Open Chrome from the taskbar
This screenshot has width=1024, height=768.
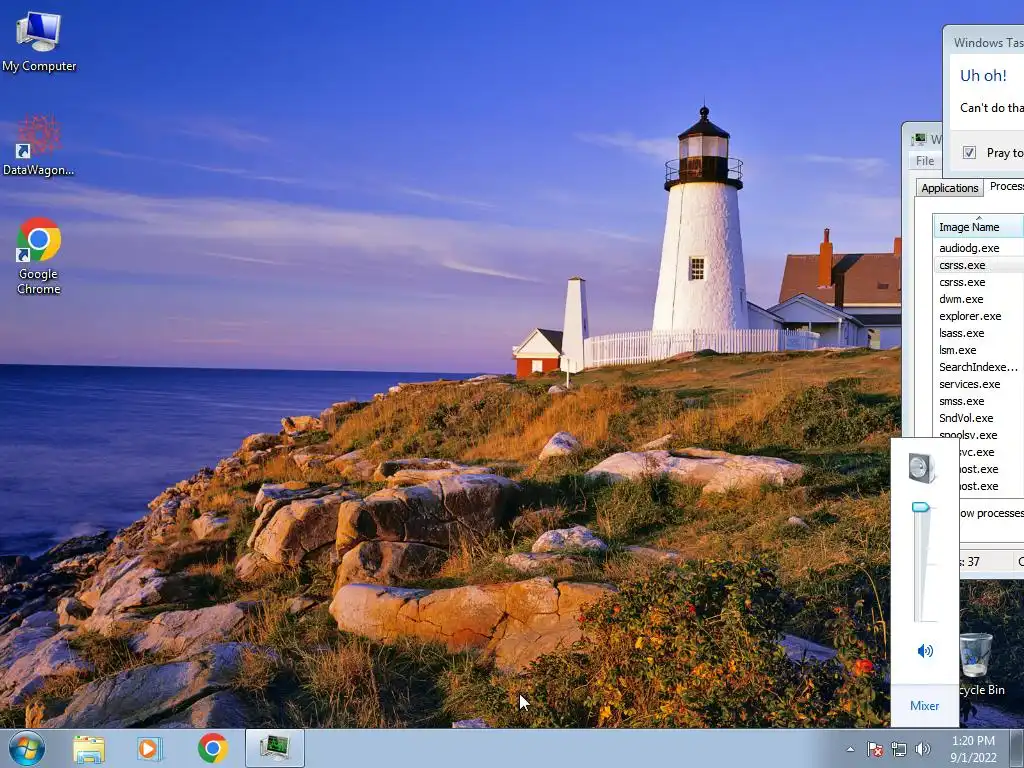(x=212, y=748)
